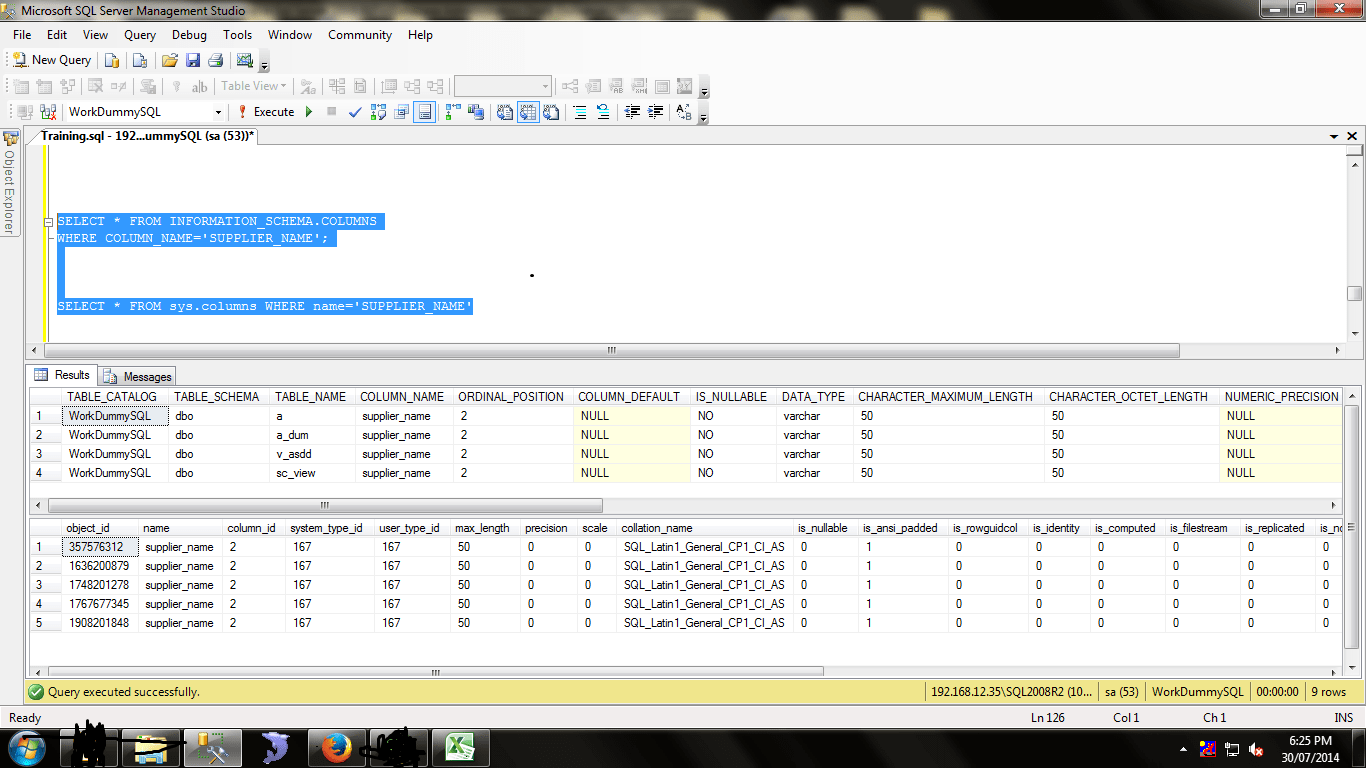
Task: Expand the Object Explorer side tab
Action: (9, 183)
